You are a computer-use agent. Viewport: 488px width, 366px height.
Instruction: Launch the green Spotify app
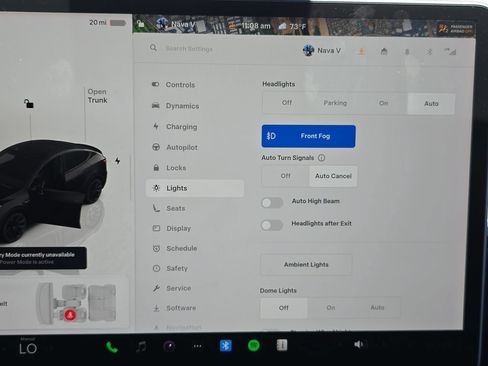pyautogui.click(x=254, y=345)
